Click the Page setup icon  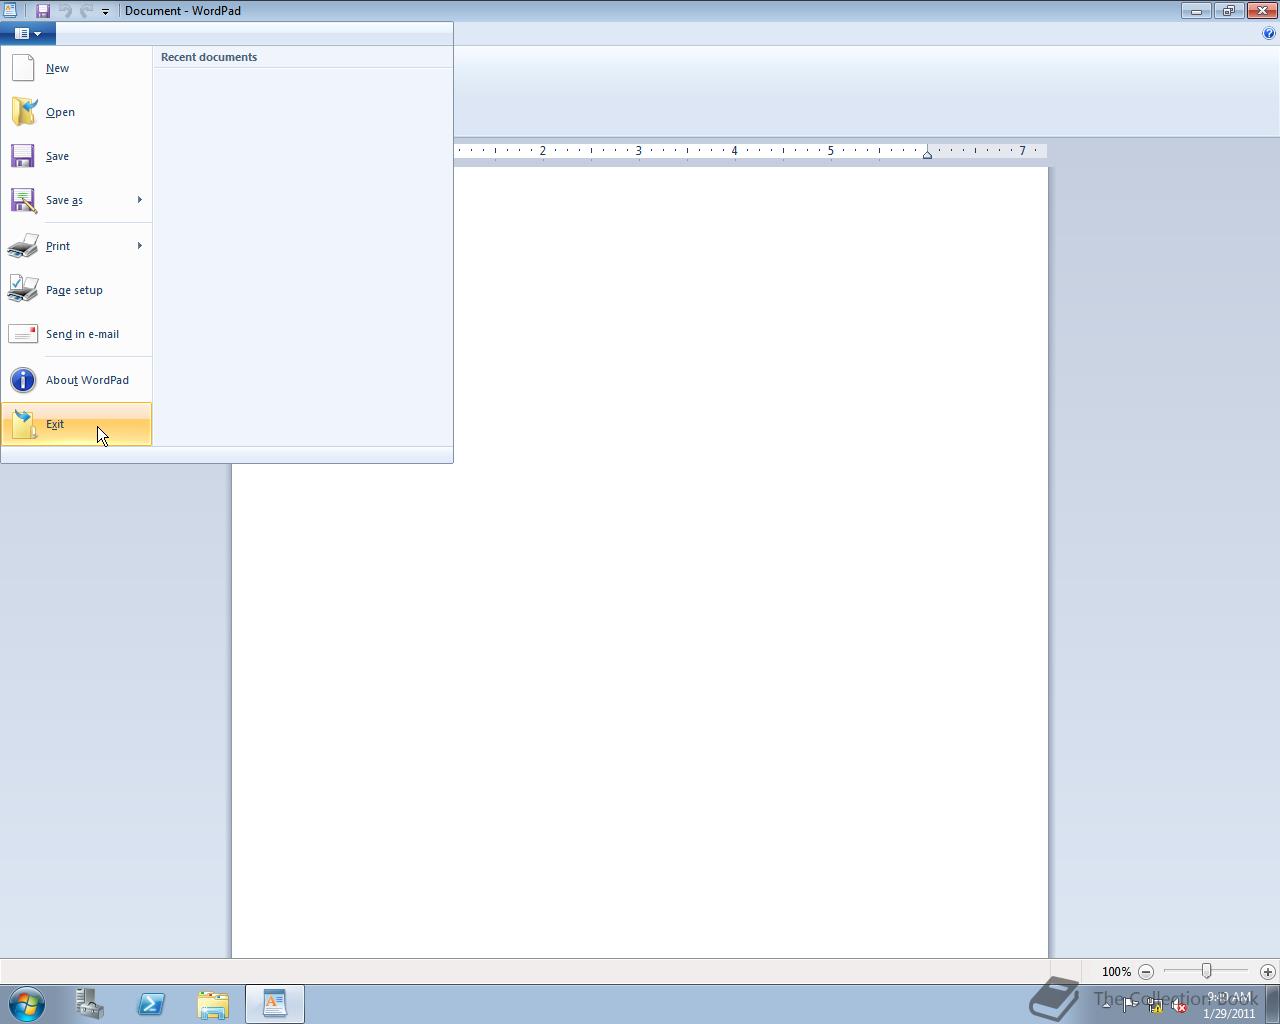tap(23, 290)
